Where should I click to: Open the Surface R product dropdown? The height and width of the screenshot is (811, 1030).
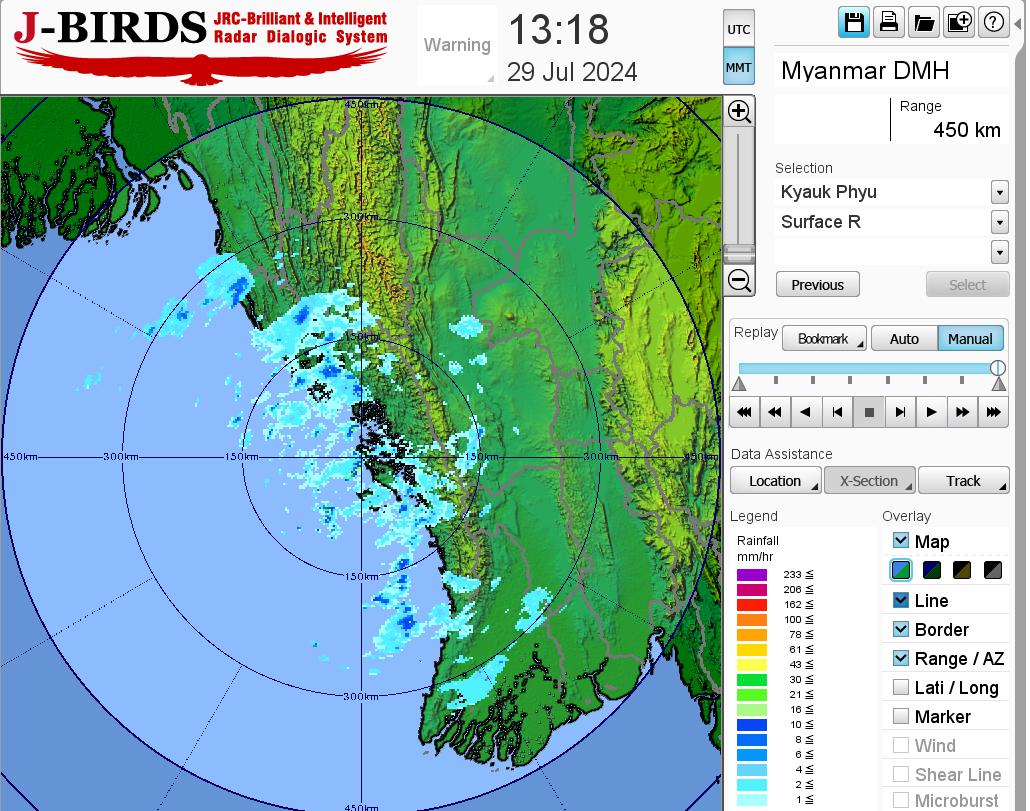999,222
